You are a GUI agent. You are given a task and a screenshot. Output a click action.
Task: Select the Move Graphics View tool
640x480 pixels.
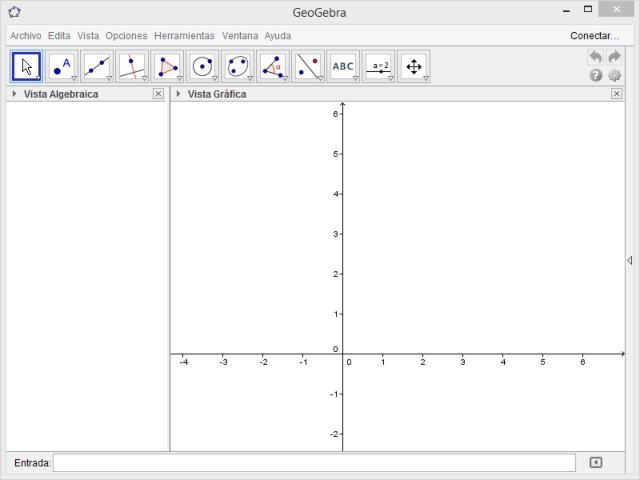click(413, 67)
